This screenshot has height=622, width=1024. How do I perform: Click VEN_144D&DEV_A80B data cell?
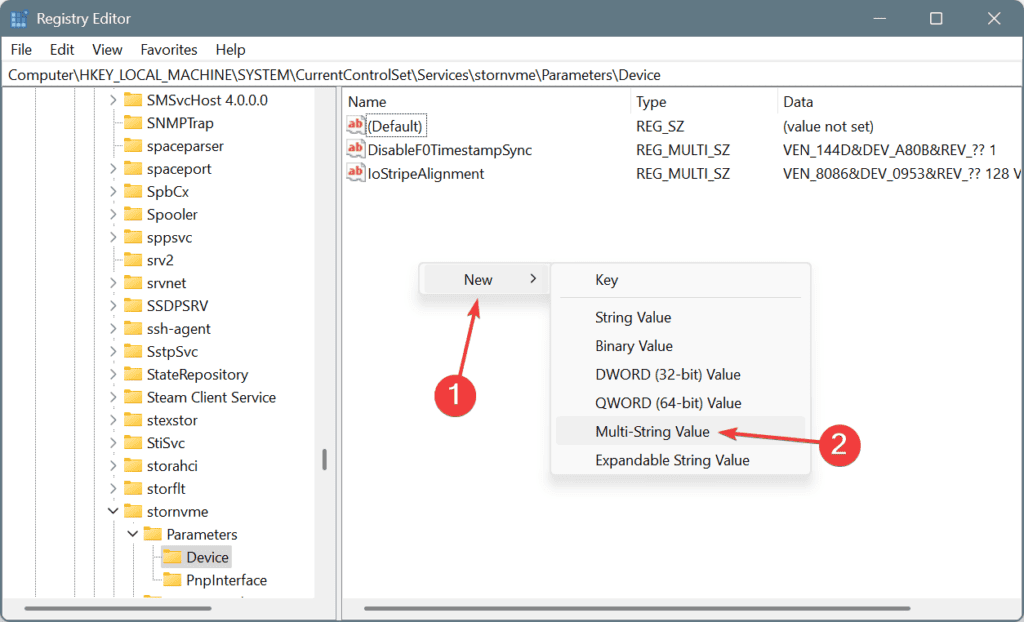[889, 150]
